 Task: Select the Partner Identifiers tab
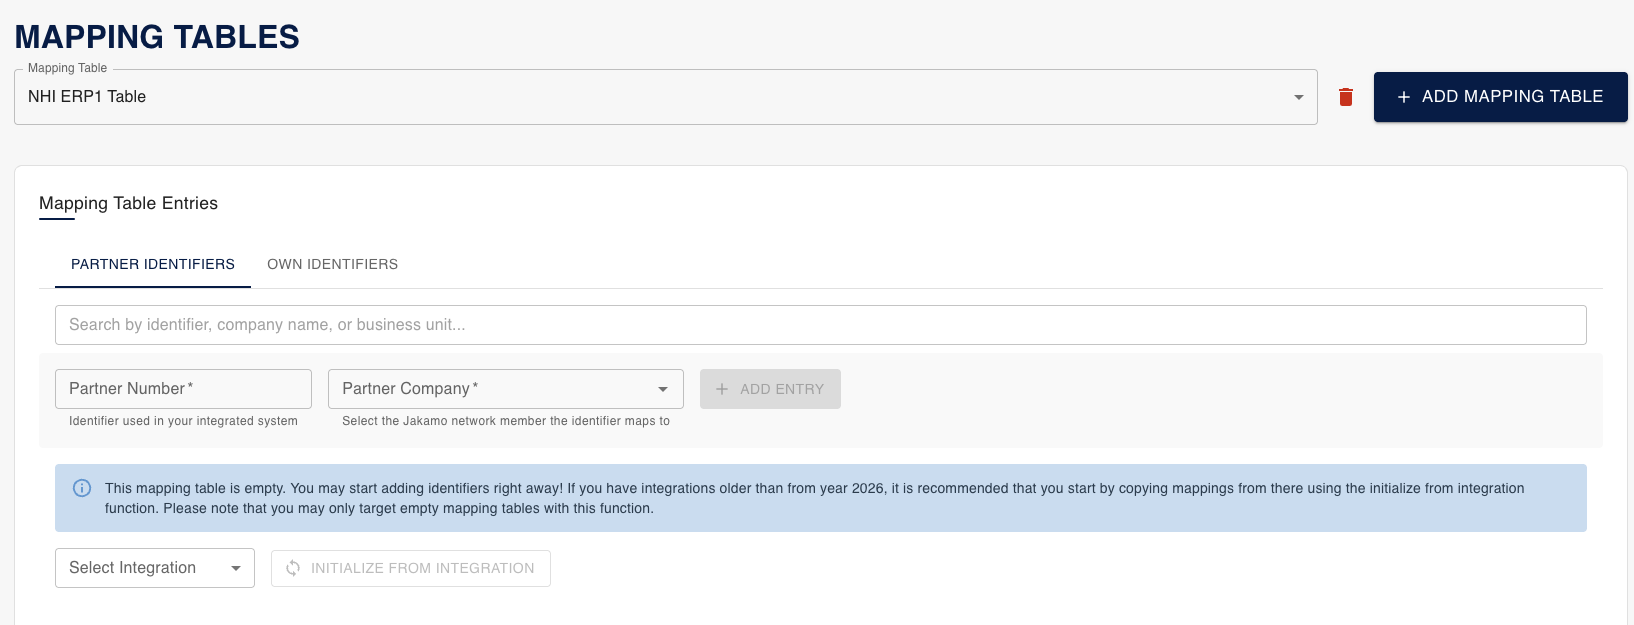(x=153, y=264)
